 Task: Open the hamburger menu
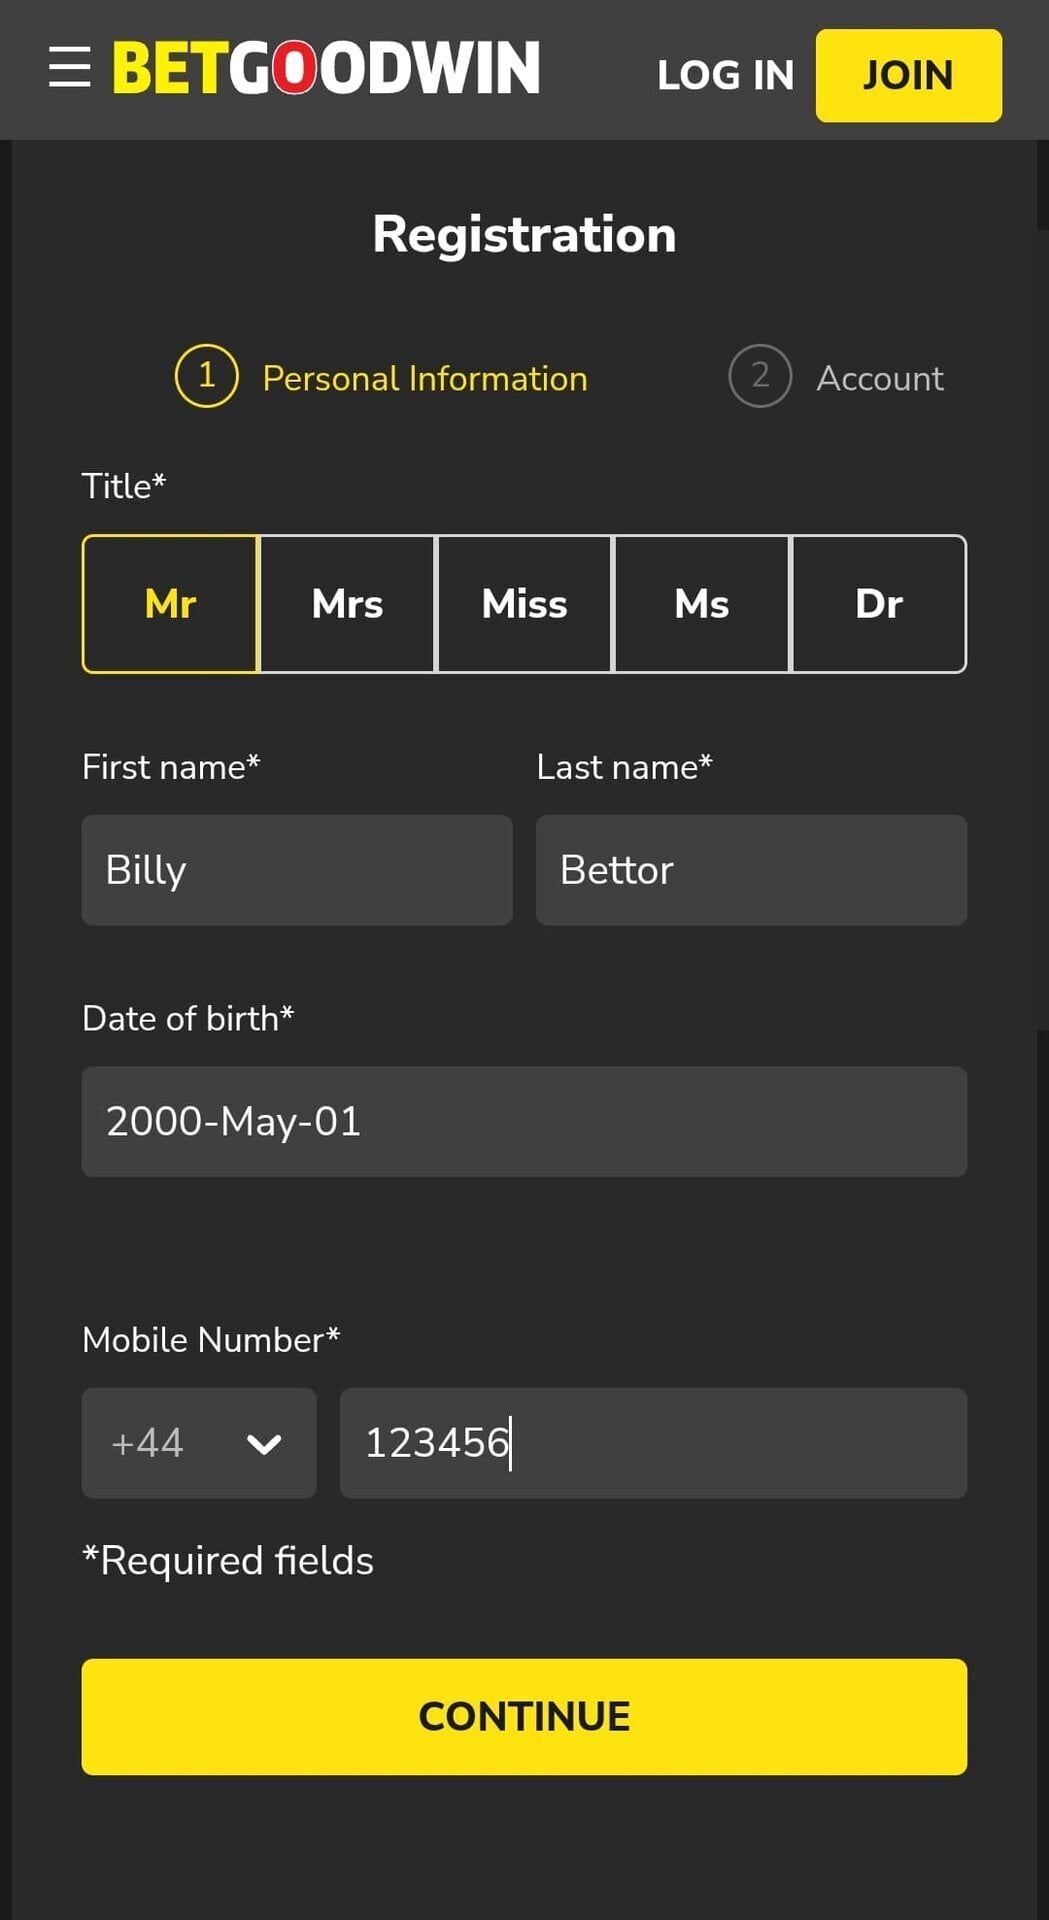pyautogui.click(x=69, y=67)
